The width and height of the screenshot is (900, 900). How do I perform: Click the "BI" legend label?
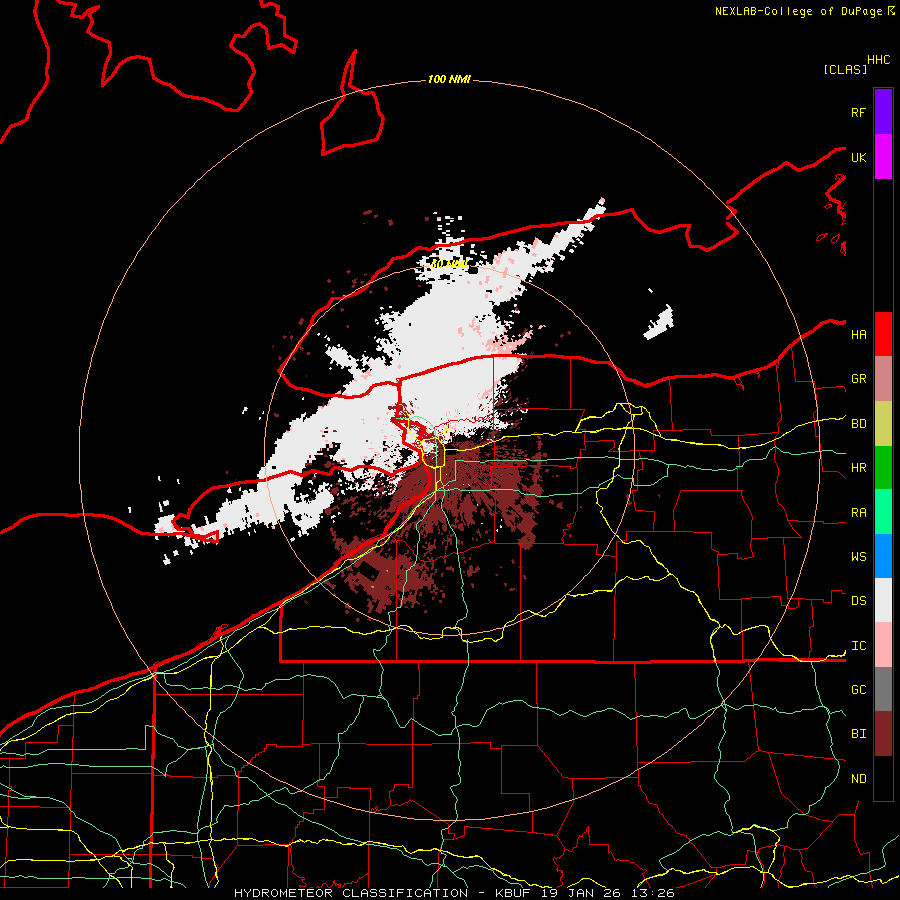coord(858,734)
